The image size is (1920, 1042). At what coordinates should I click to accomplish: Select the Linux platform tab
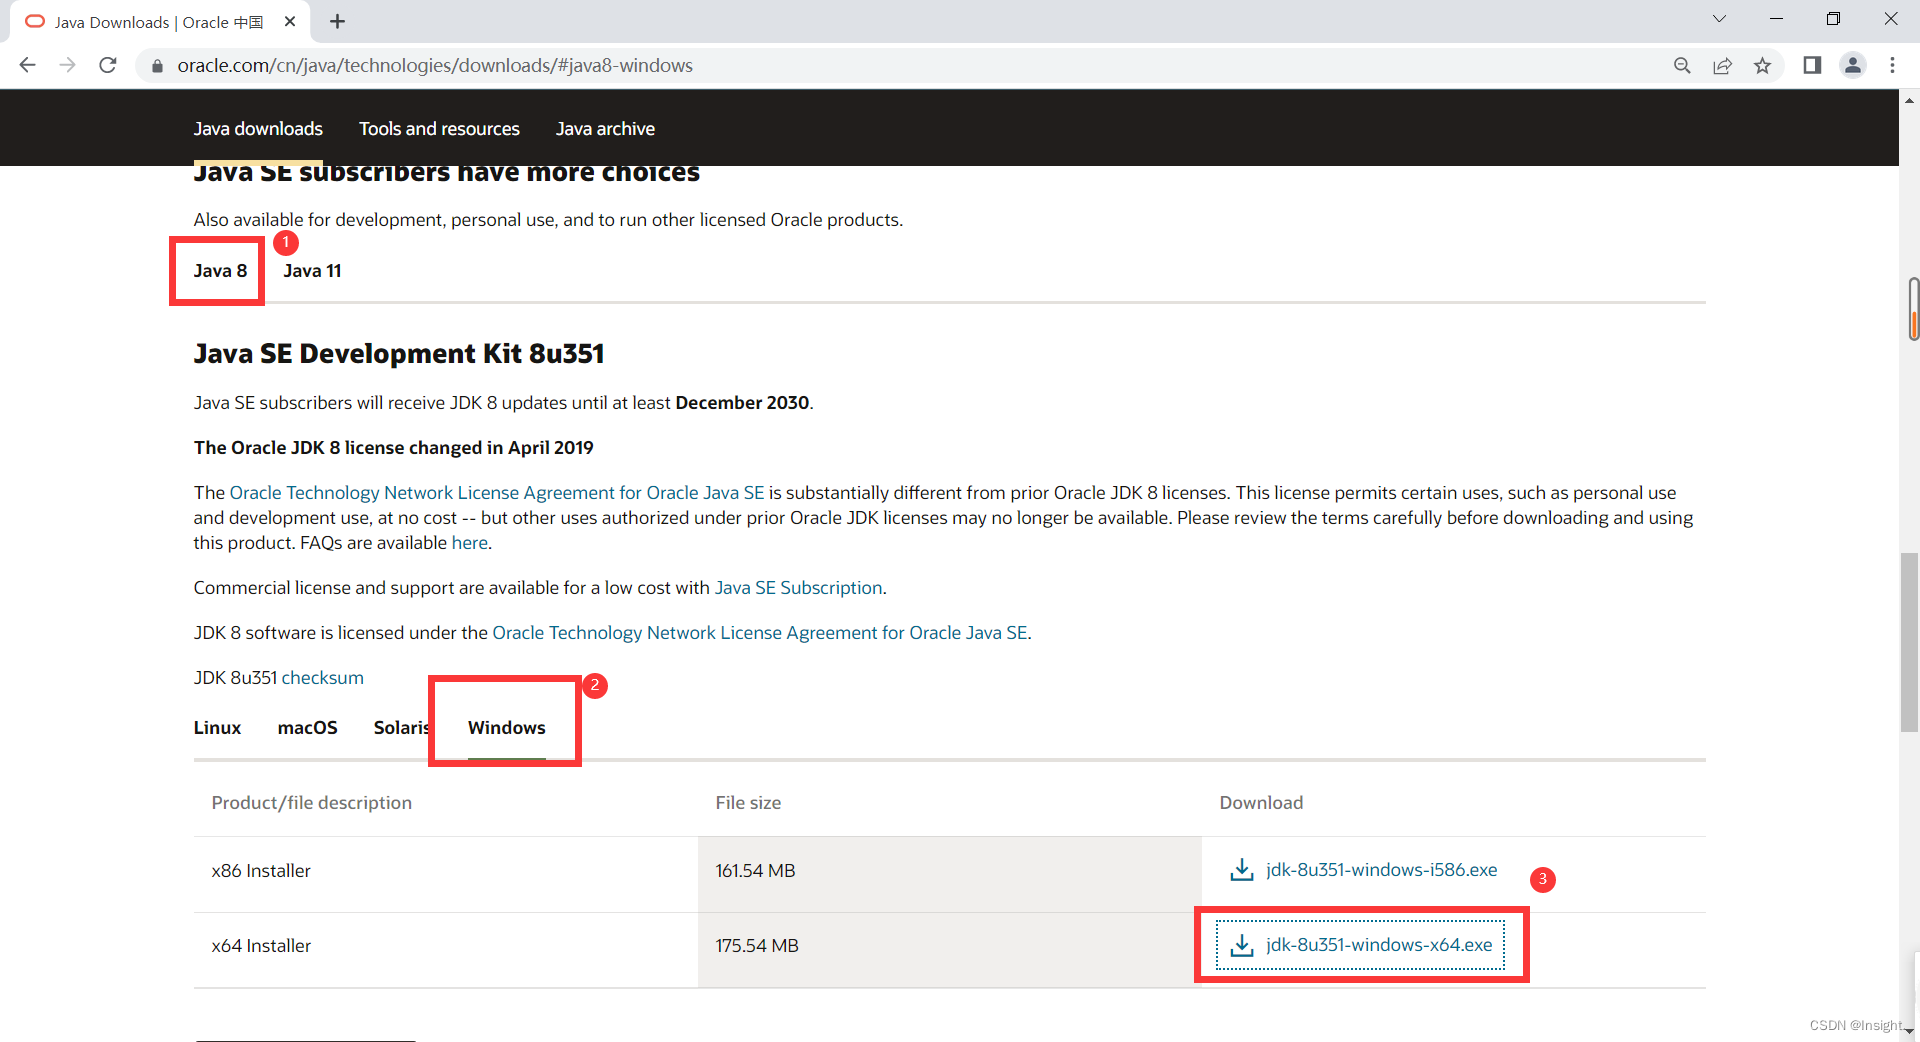[x=217, y=728]
